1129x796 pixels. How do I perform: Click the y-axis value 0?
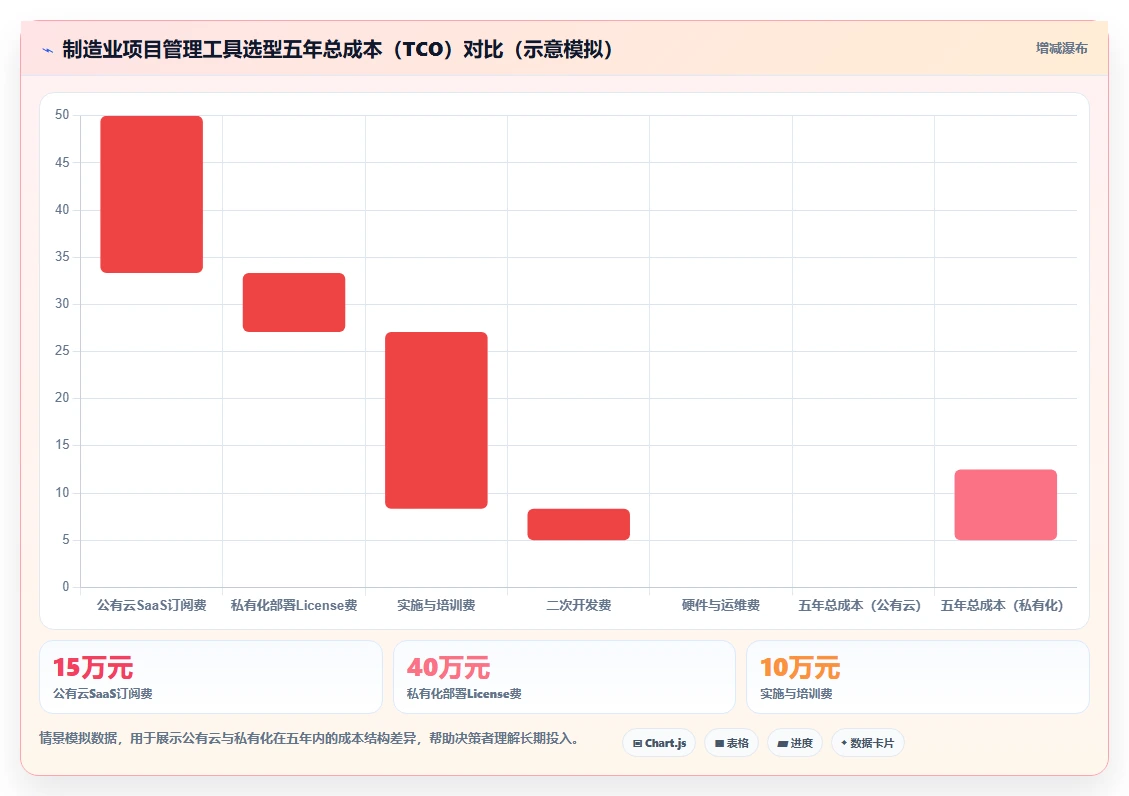pos(66,587)
